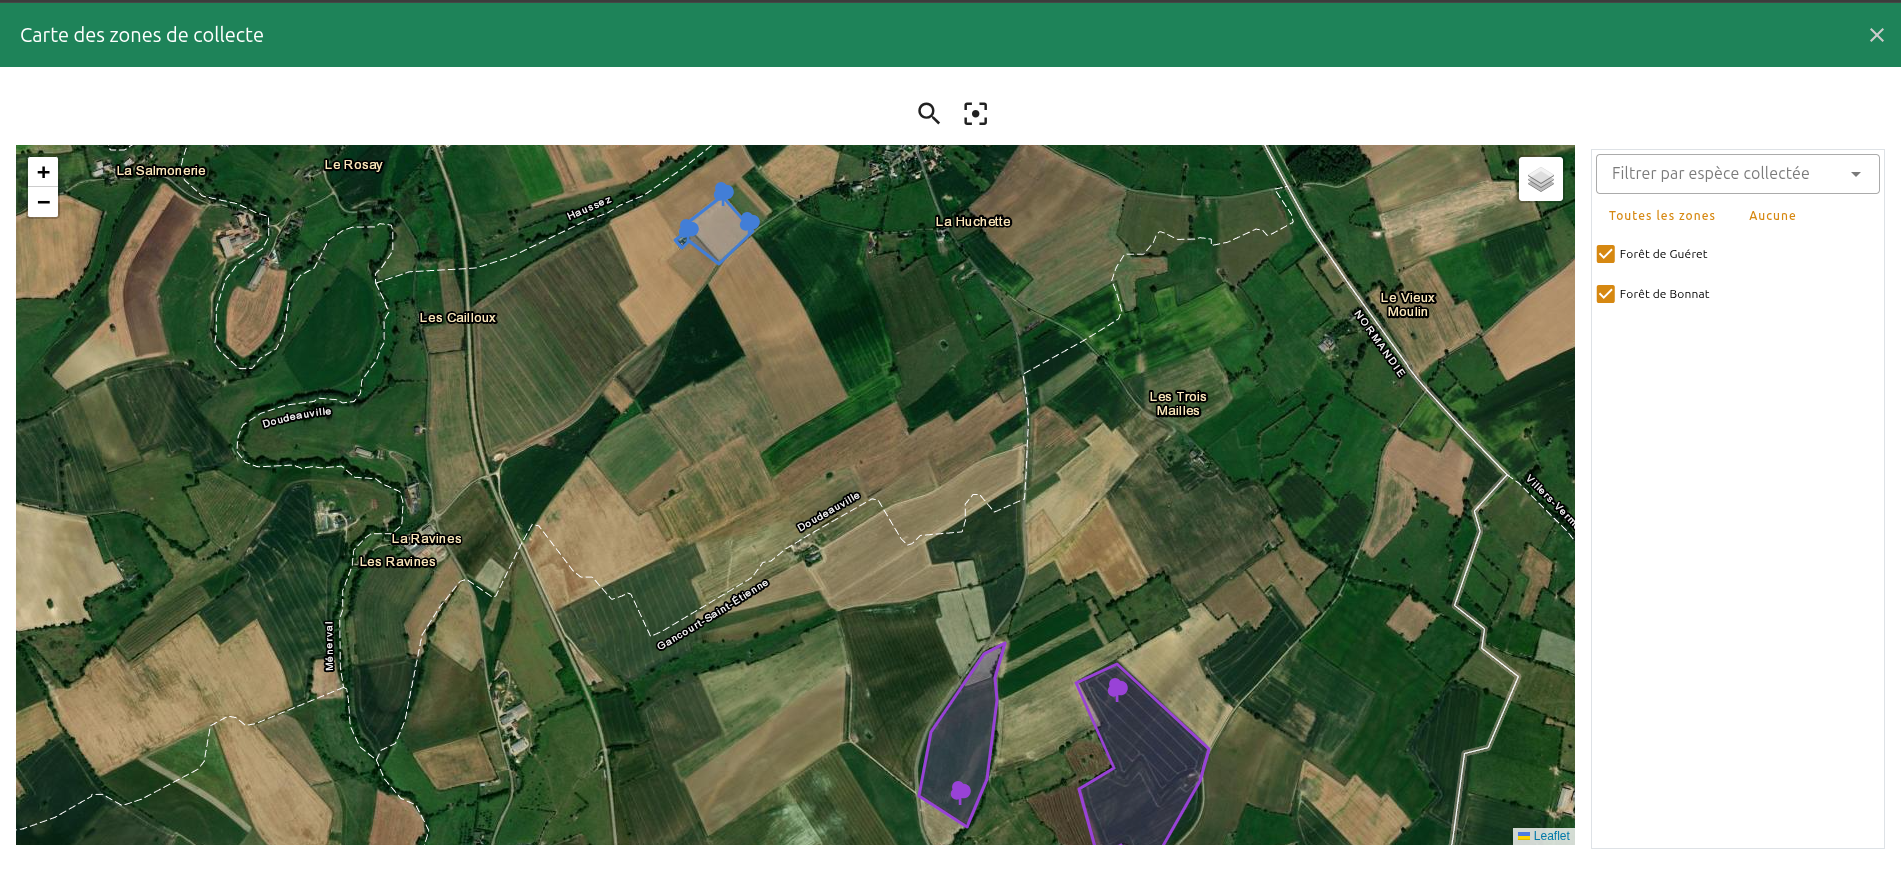Click the Carte des zones de collecte title
The image size is (1901, 893).
pyautogui.click(x=142, y=35)
